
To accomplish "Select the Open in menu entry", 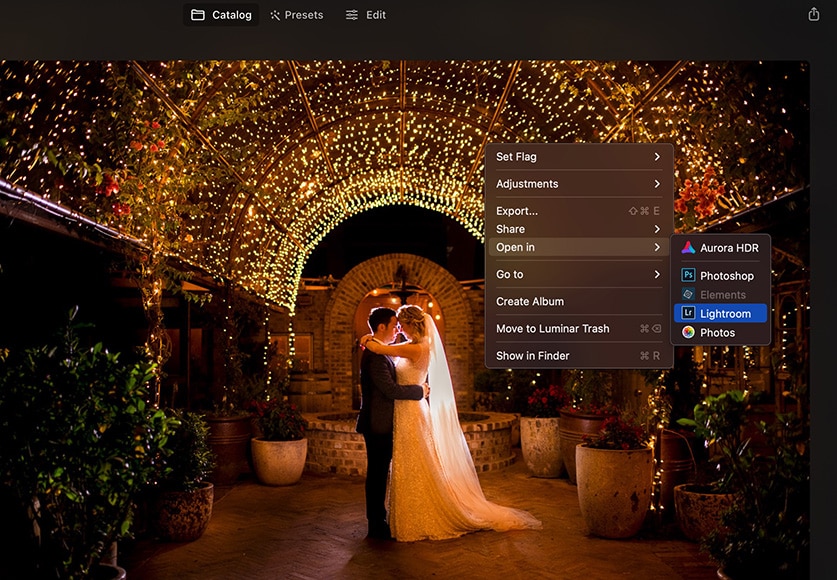I will click(x=579, y=247).
